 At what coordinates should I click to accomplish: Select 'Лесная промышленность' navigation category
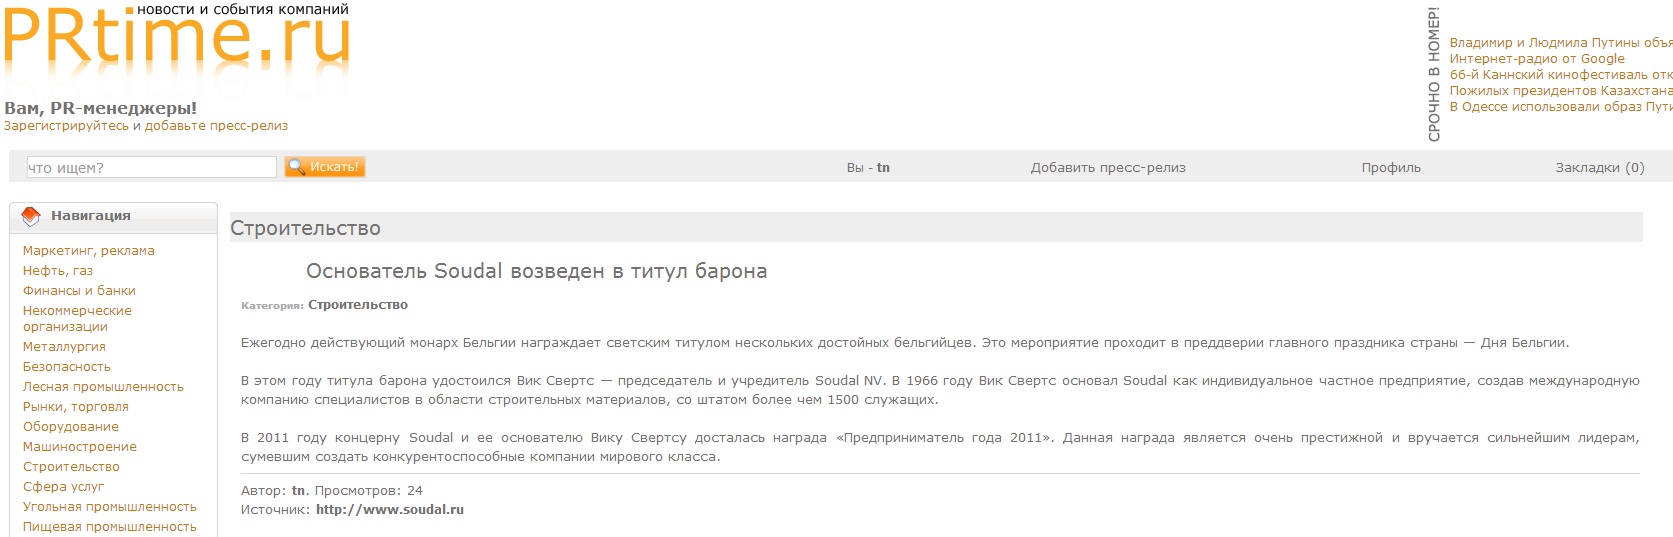tap(103, 386)
